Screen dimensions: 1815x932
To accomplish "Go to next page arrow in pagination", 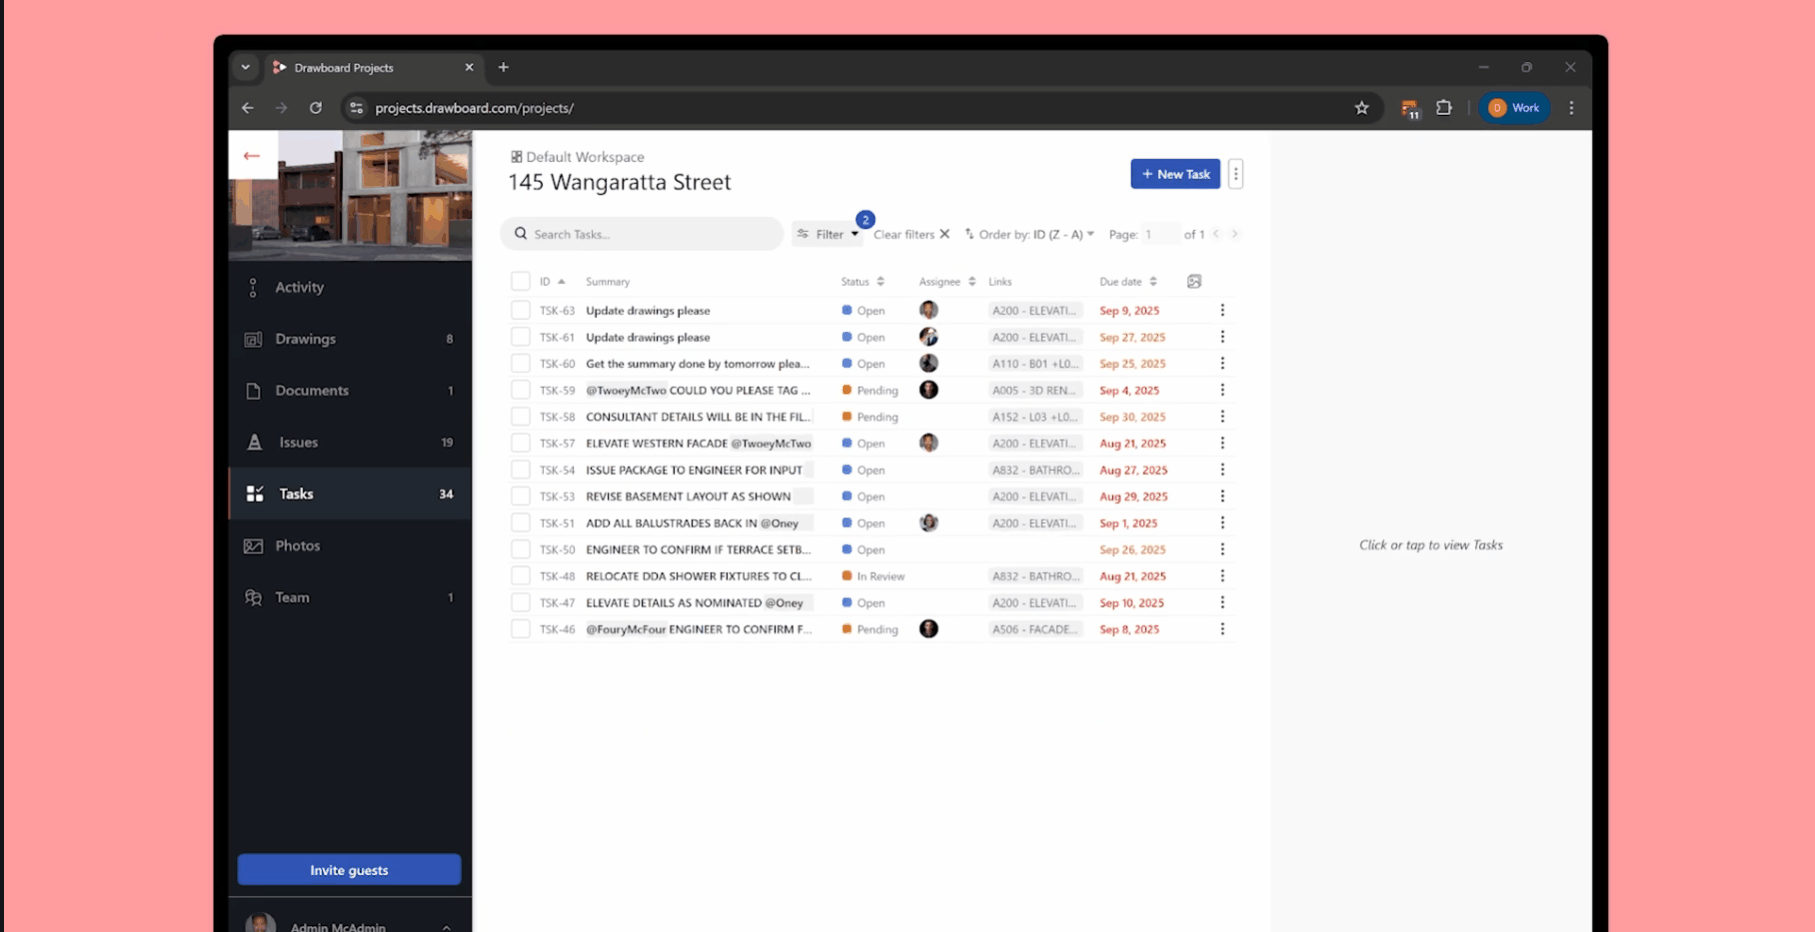I will point(1235,234).
